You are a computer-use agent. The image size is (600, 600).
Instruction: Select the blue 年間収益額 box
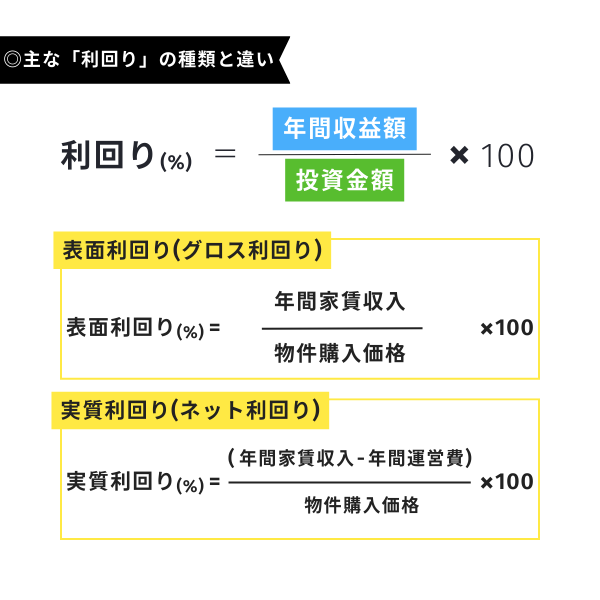344,129
